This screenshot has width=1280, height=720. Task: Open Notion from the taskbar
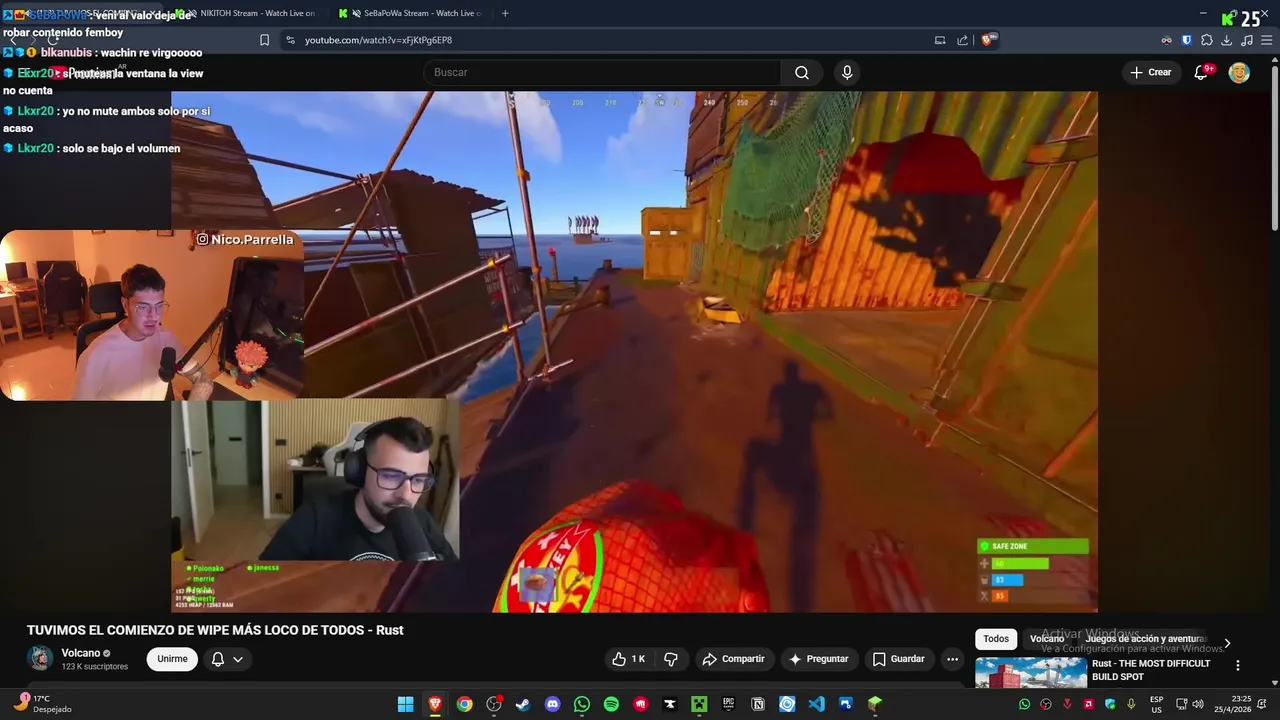758,704
